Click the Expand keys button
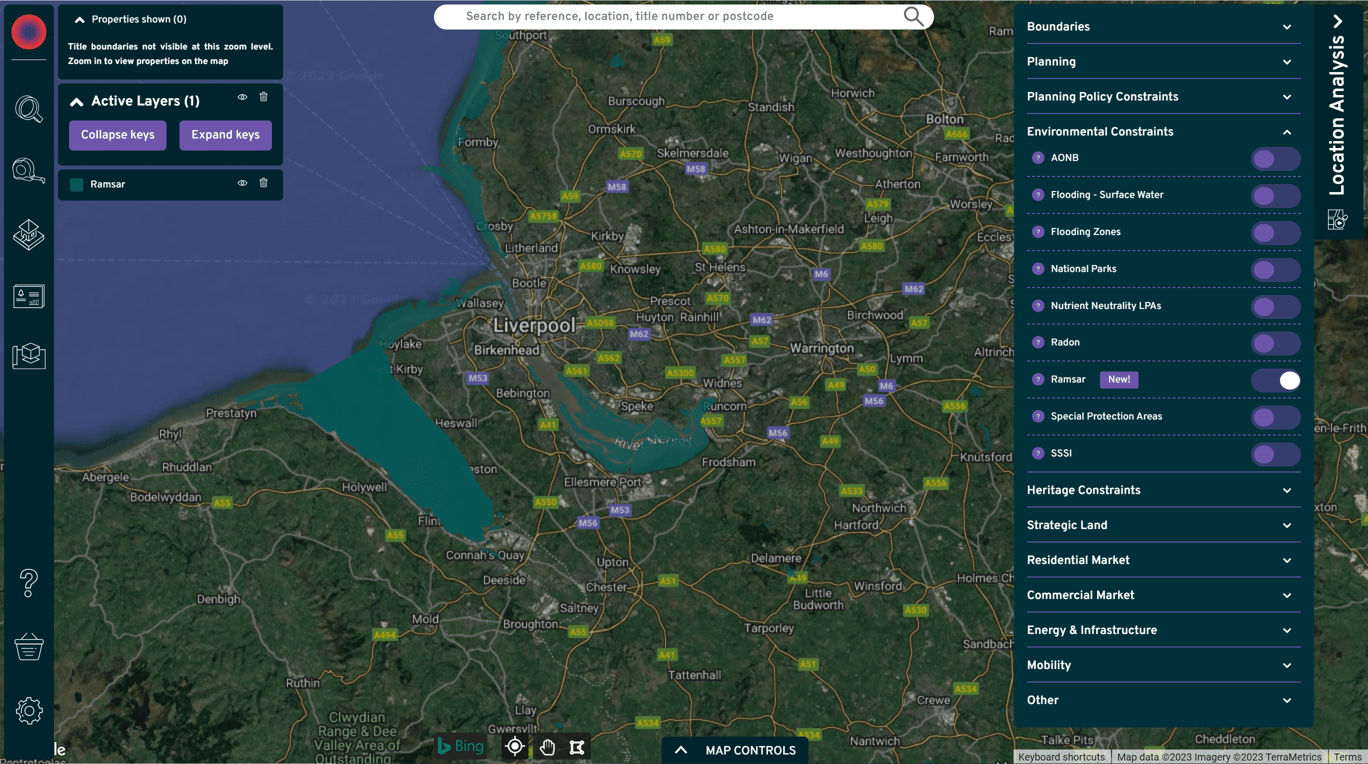The image size is (1368, 764). (225, 135)
